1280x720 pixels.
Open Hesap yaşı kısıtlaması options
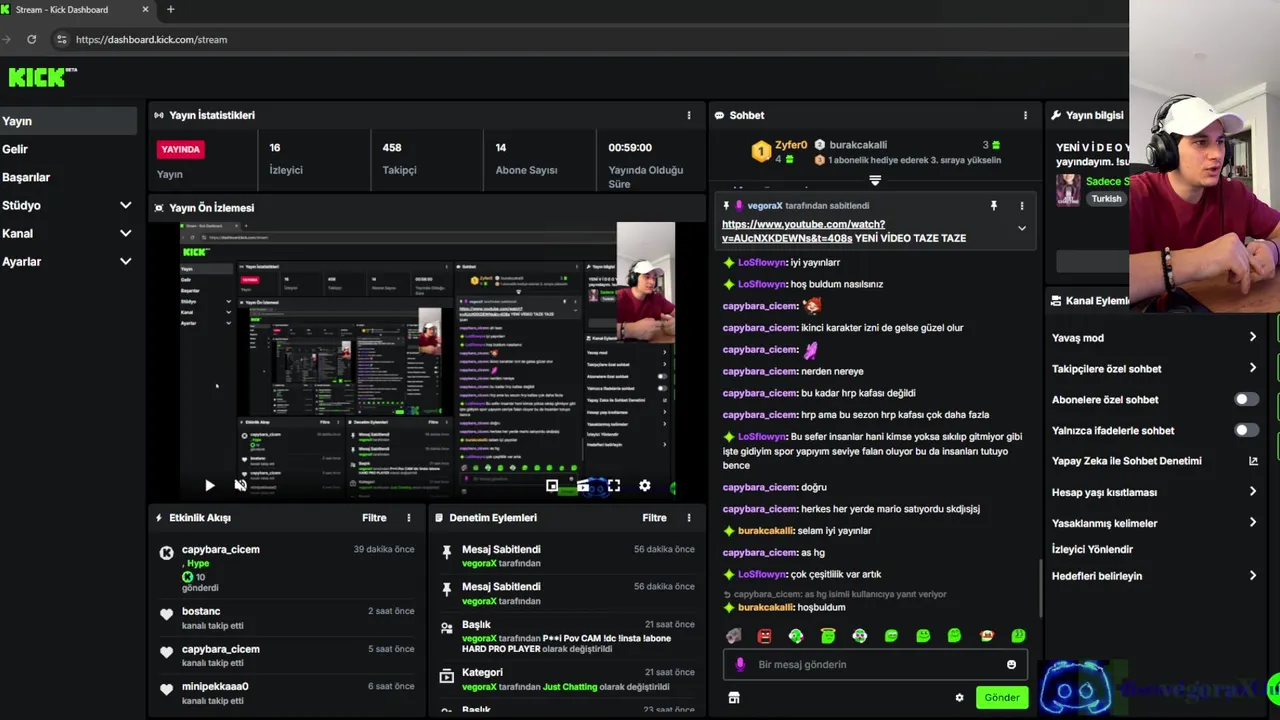(x=1154, y=492)
